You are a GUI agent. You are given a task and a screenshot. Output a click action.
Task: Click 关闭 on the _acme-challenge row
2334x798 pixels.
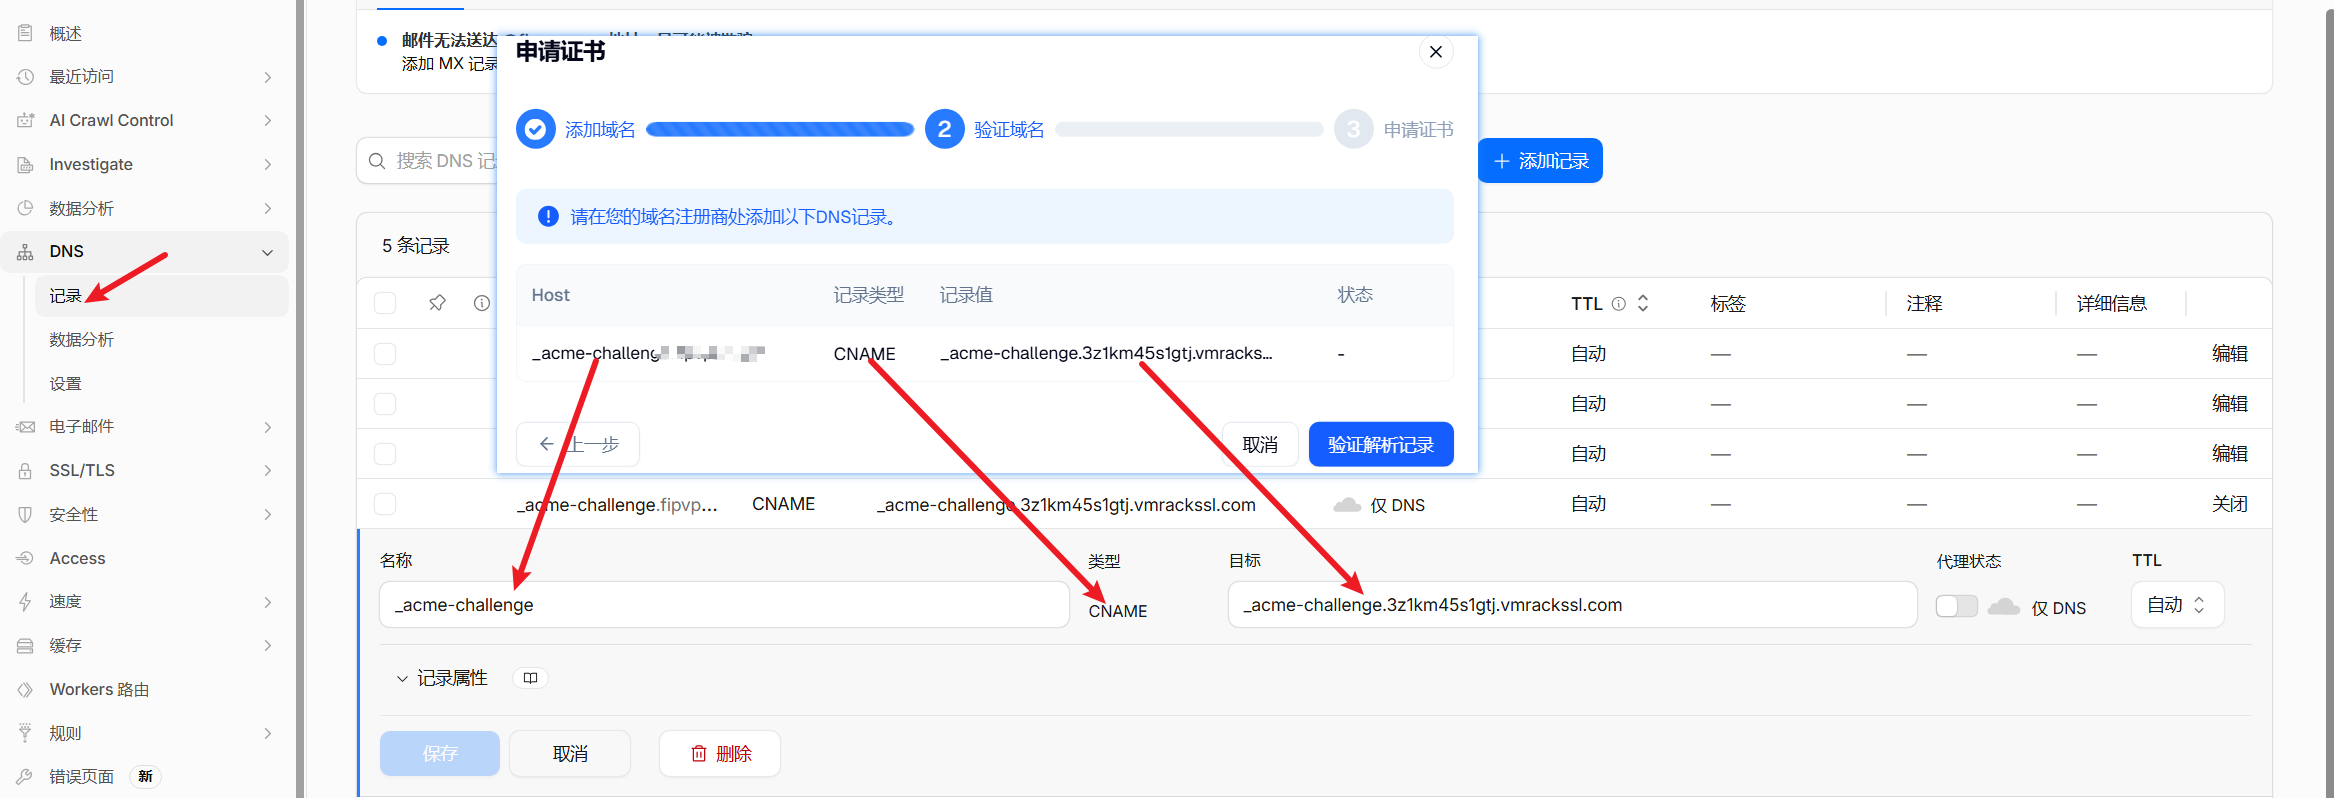tap(2229, 504)
